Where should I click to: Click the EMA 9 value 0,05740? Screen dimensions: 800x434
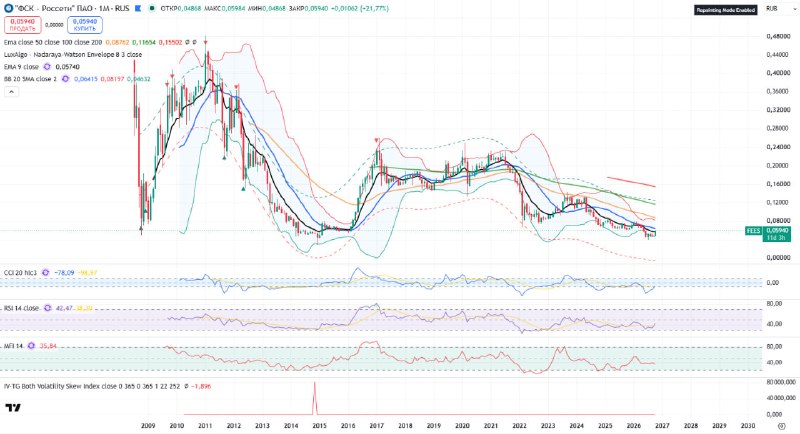pos(67,67)
